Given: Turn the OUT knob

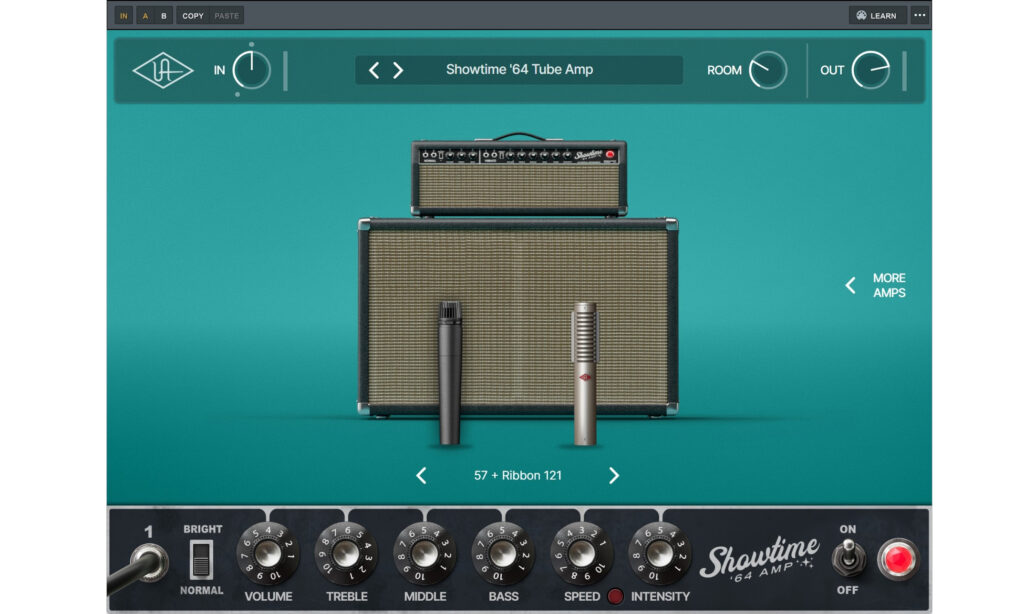Looking at the screenshot, I should click(x=871, y=70).
